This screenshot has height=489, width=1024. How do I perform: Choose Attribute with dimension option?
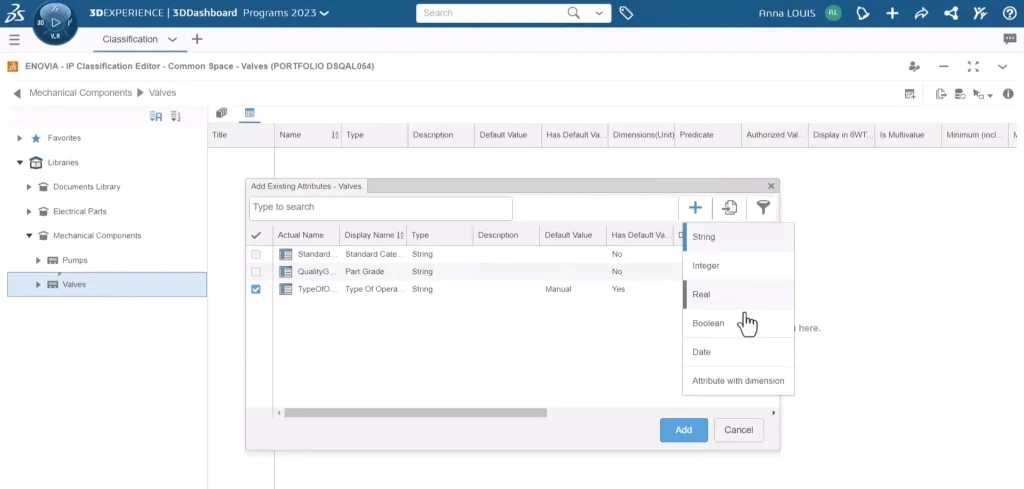pos(738,381)
